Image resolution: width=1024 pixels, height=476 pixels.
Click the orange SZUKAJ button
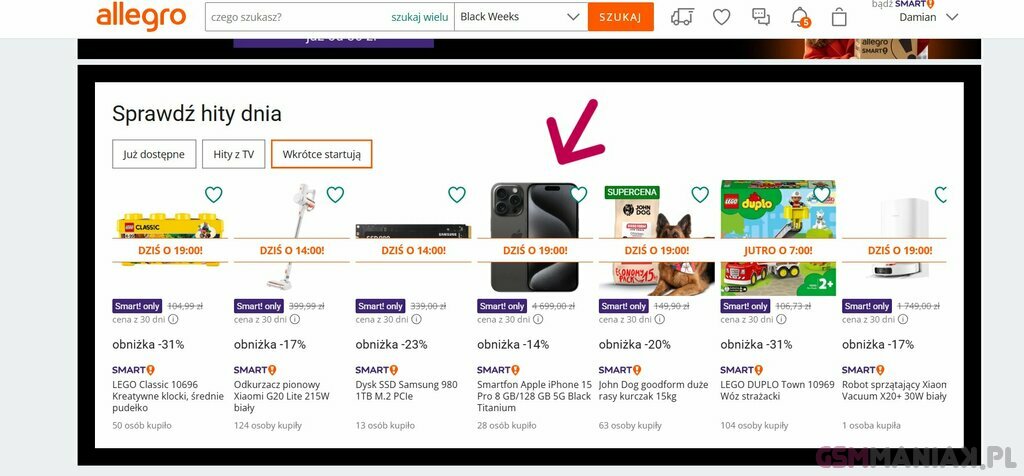620,17
